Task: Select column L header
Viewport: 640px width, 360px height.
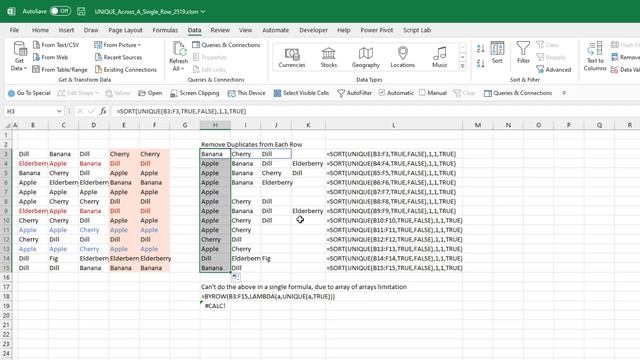Action: pos(394,125)
